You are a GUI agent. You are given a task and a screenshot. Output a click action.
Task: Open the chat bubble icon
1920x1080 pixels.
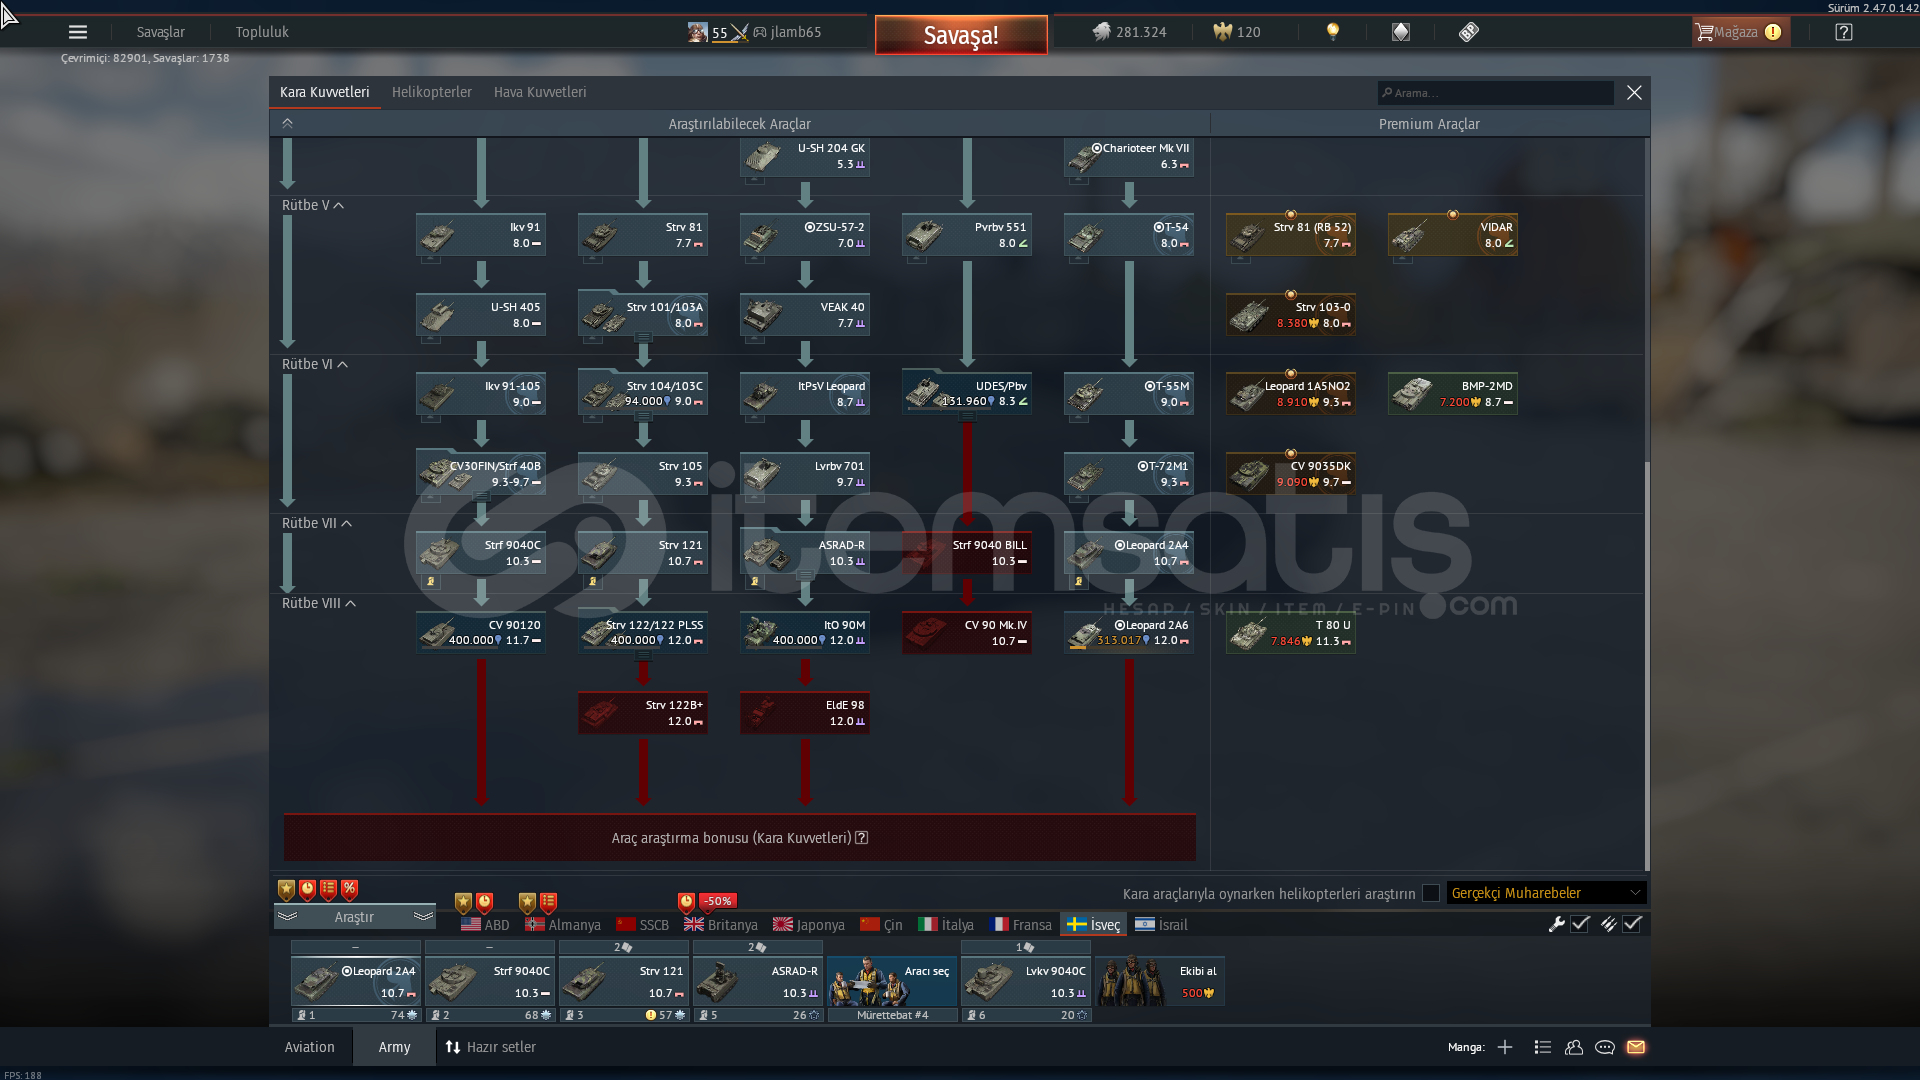coord(1605,1047)
